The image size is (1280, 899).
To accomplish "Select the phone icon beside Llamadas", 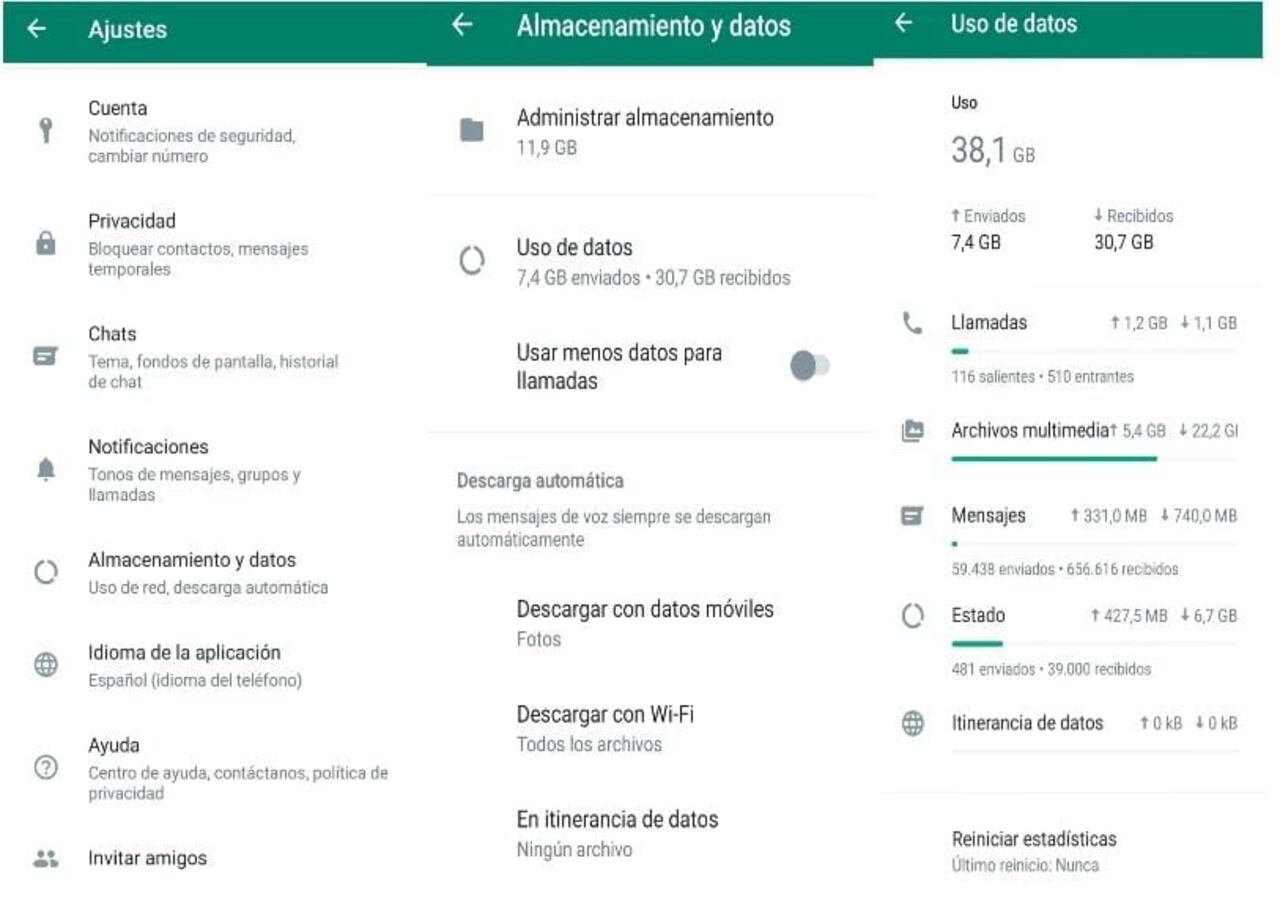I will point(911,323).
